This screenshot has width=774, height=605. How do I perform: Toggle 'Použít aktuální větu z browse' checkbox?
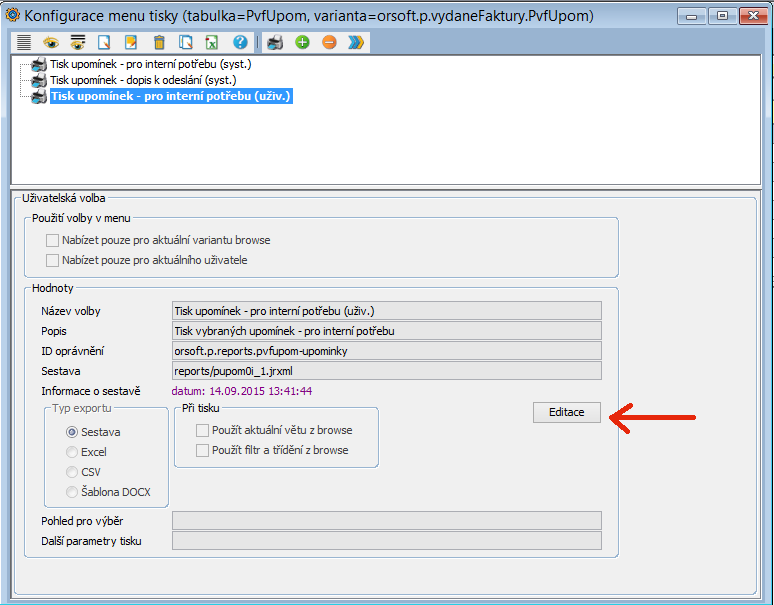click(203, 430)
